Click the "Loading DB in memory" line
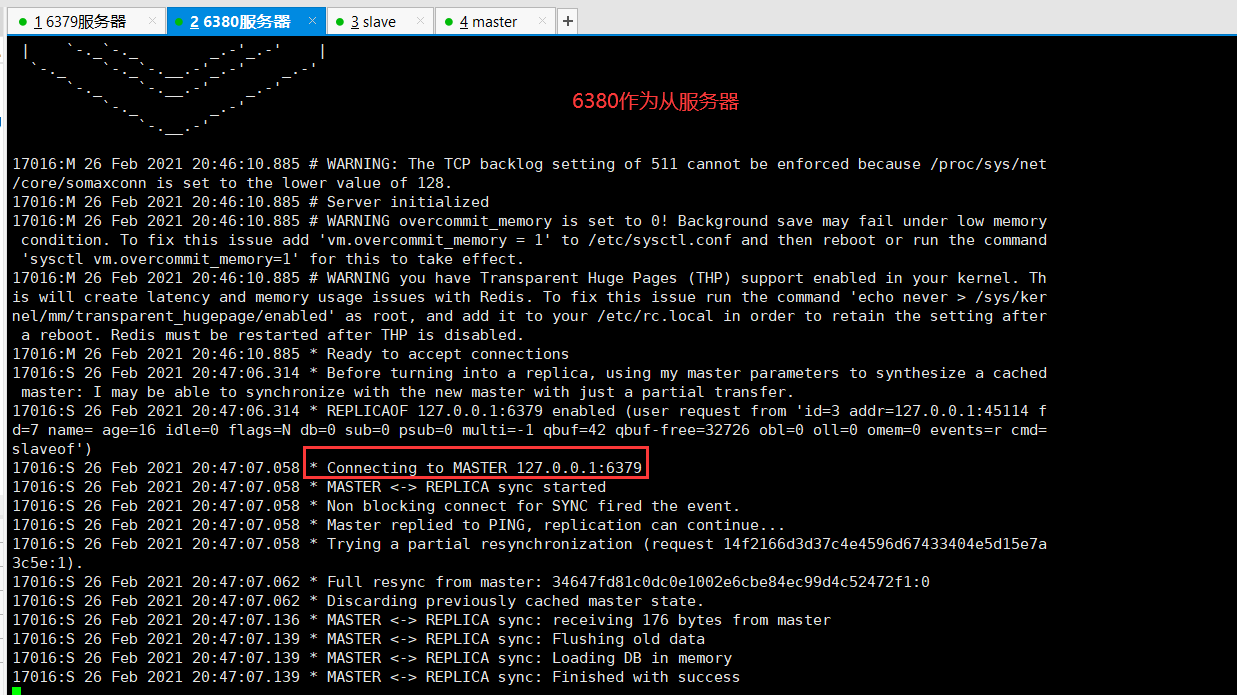 (372, 658)
